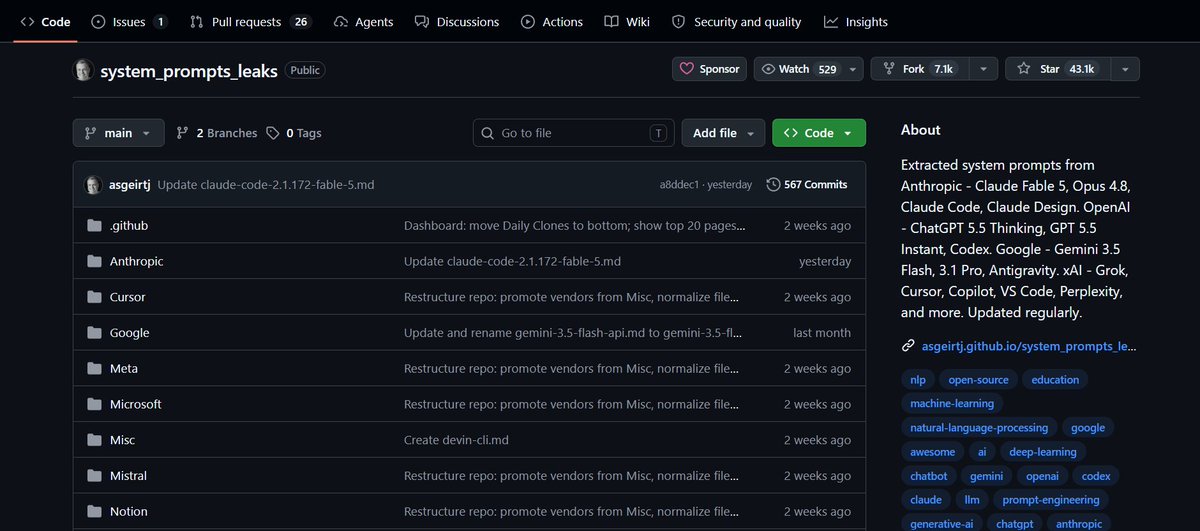1200x531 pixels.
Task: Click the Microsoft folder icon
Action: tap(94, 405)
